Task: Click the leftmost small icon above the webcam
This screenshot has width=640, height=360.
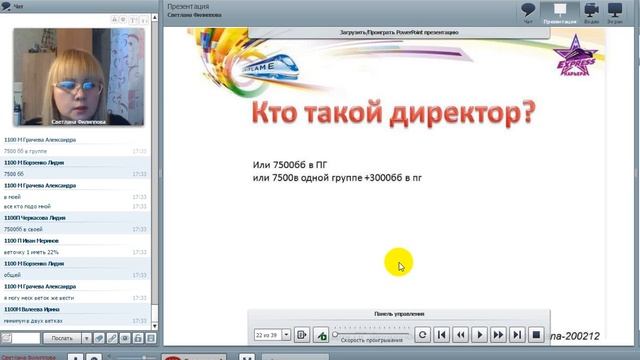Action: [x=115, y=20]
